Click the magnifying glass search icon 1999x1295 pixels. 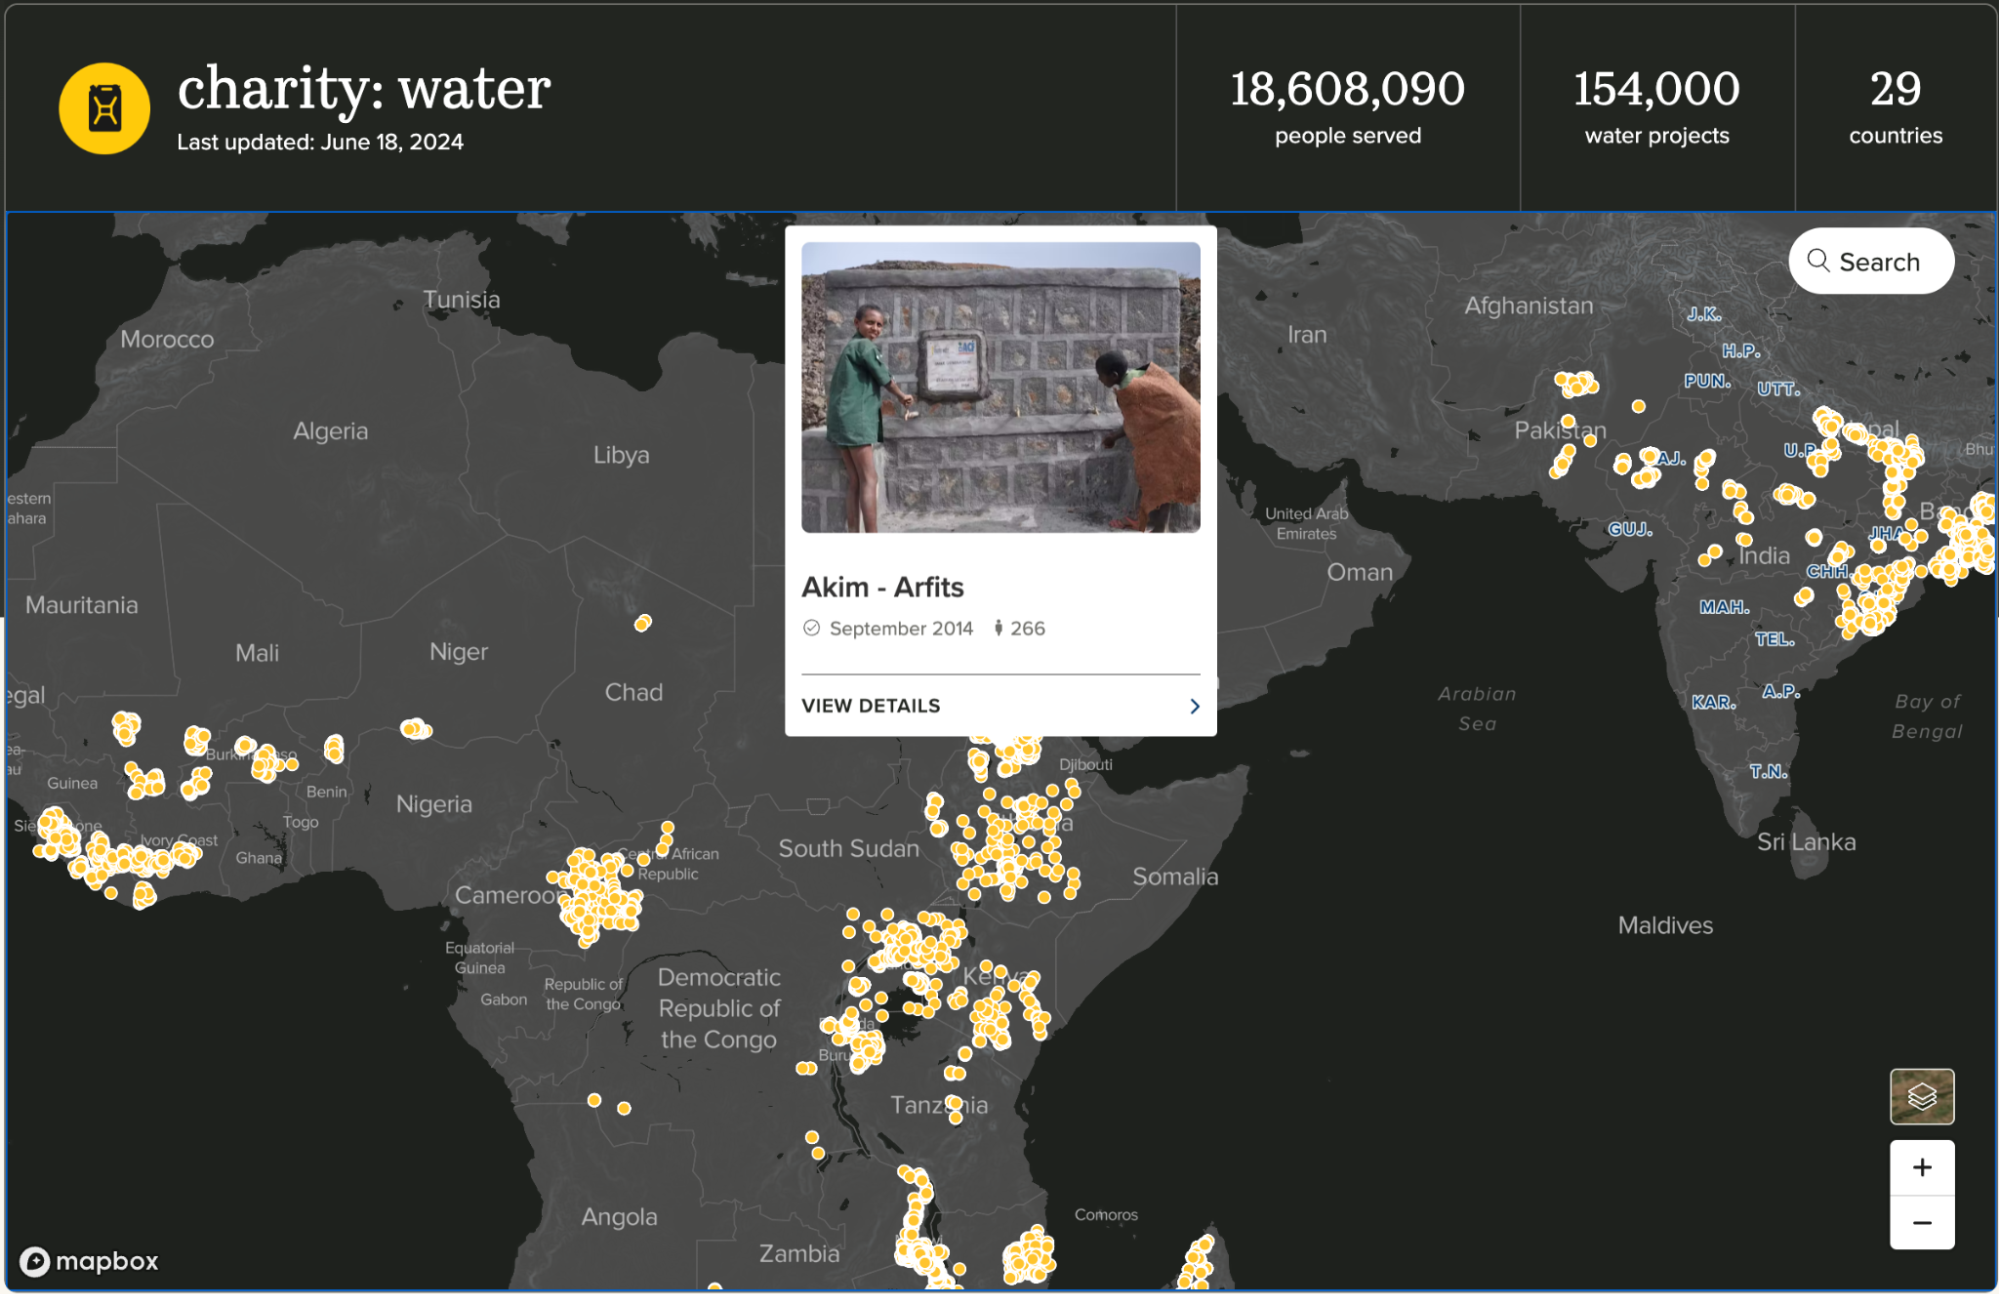[x=1818, y=261]
